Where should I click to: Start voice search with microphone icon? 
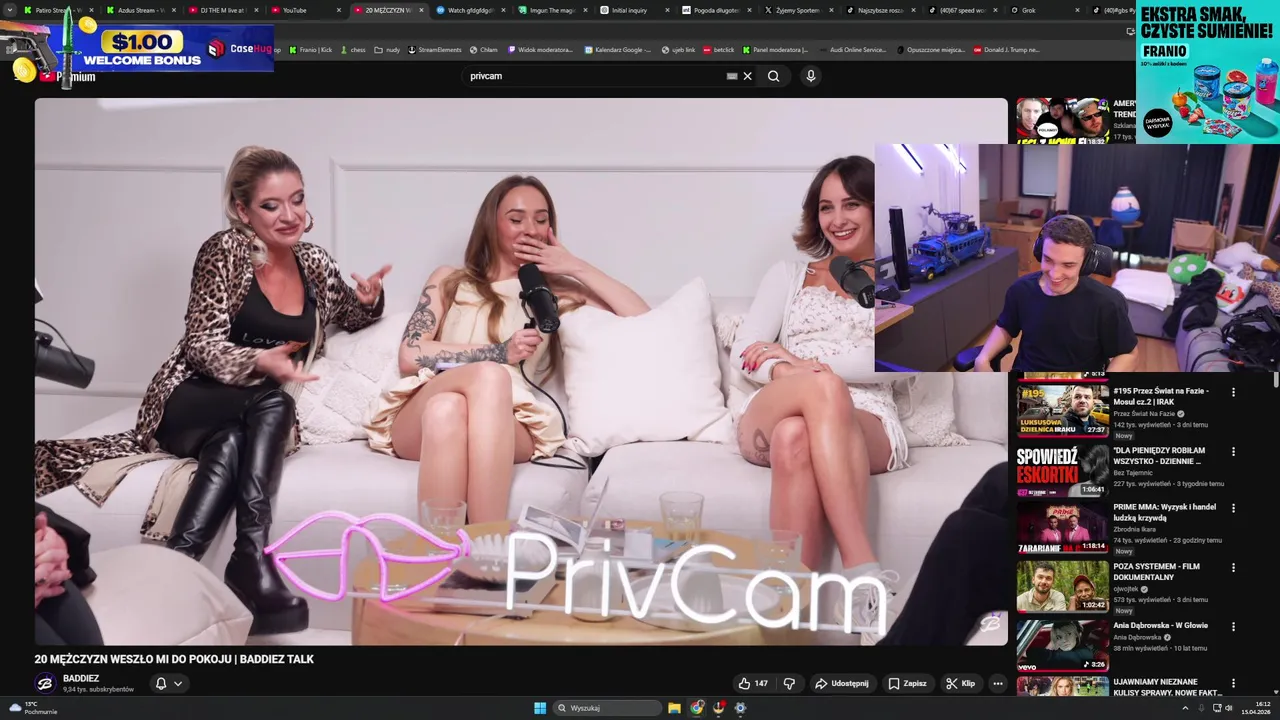811,76
